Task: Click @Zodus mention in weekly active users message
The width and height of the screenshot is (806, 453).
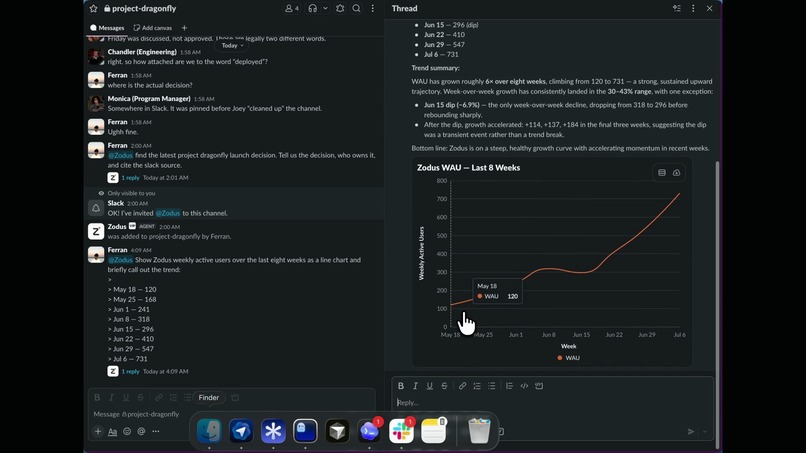Action: 120,260
